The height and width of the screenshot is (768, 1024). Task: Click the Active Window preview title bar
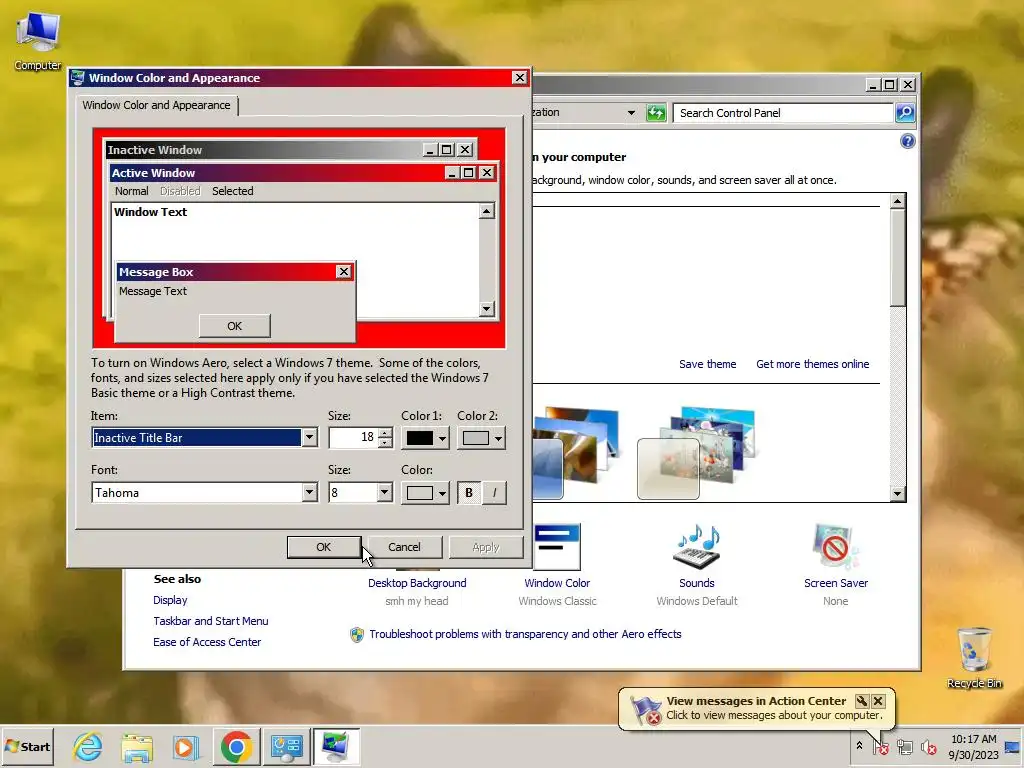[303, 172]
